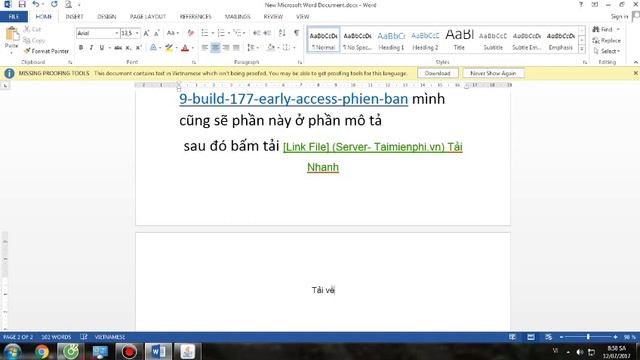Click VIETNAMESE language in status bar

[110, 337]
